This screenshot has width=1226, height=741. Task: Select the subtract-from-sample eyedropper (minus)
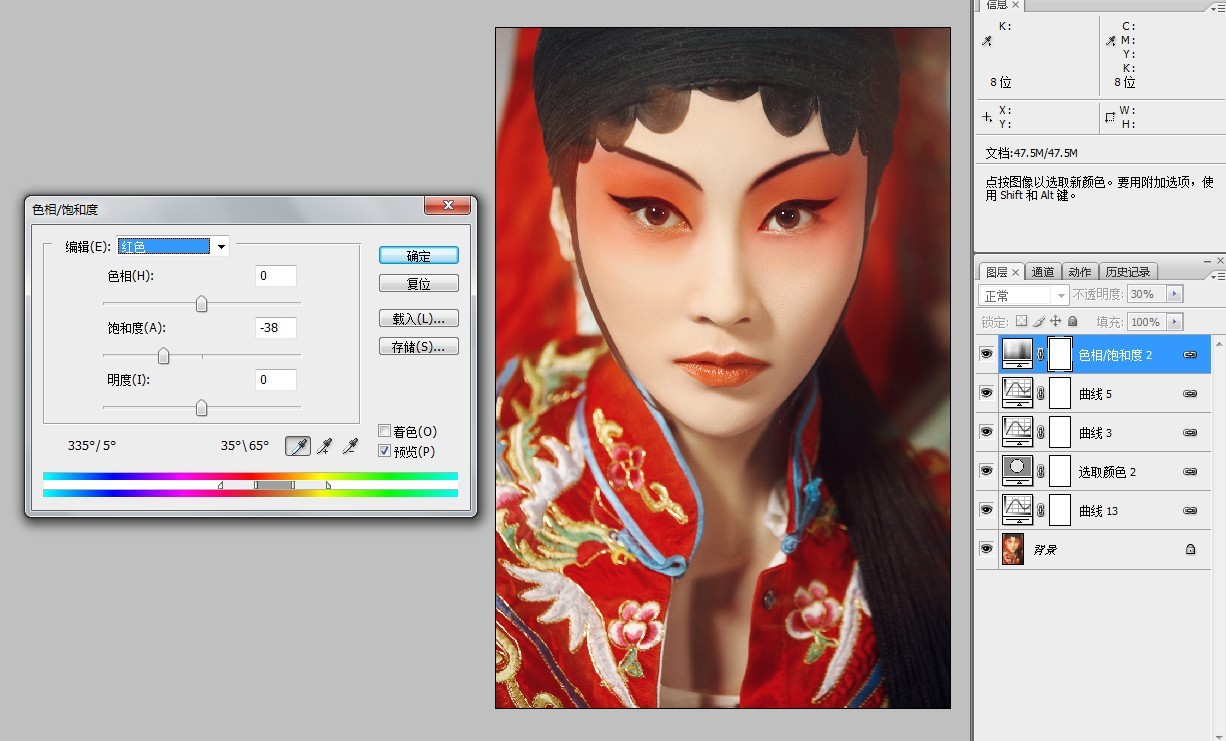click(350, 446)
